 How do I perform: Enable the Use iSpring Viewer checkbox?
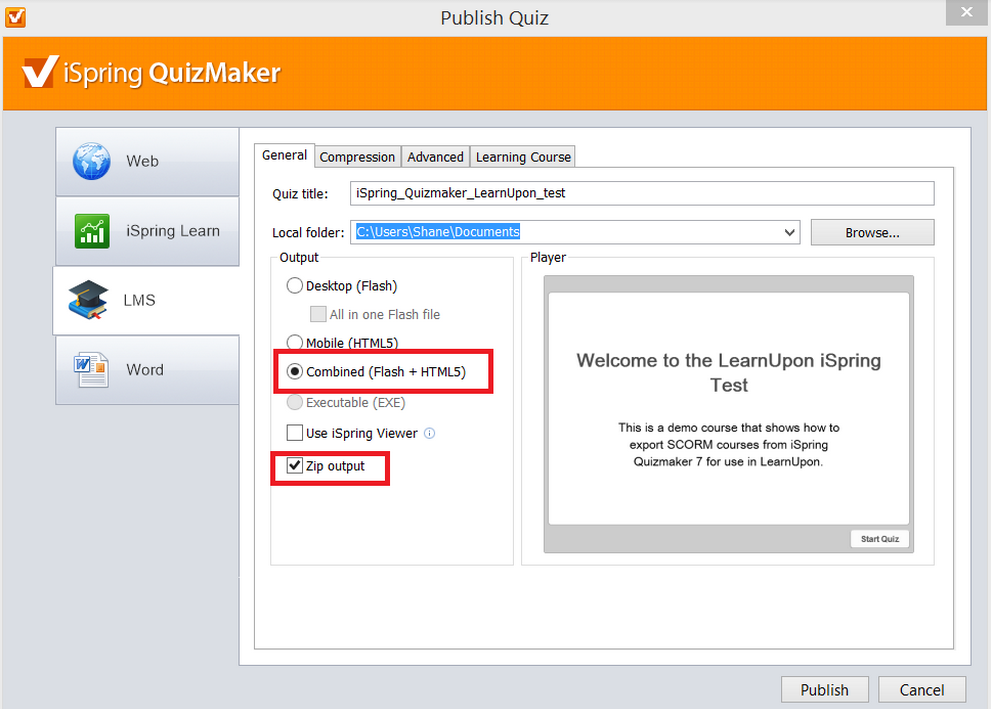pyautogui.click(x=295, y=433)
